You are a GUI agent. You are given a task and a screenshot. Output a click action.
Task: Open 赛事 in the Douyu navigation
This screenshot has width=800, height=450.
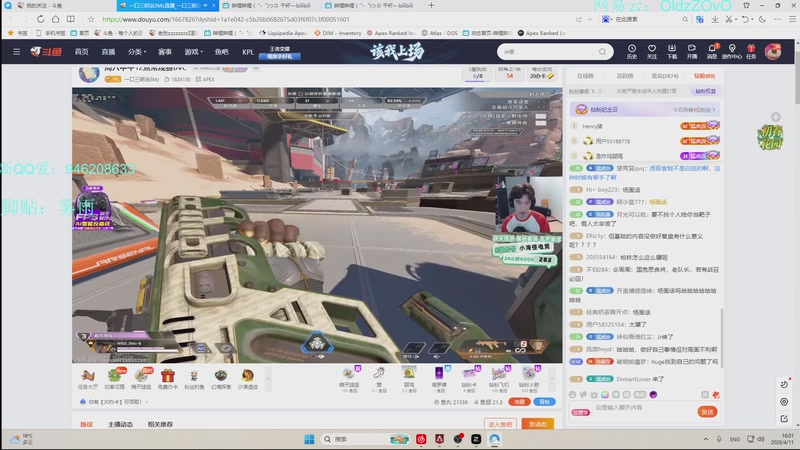(x=165, y=52)
